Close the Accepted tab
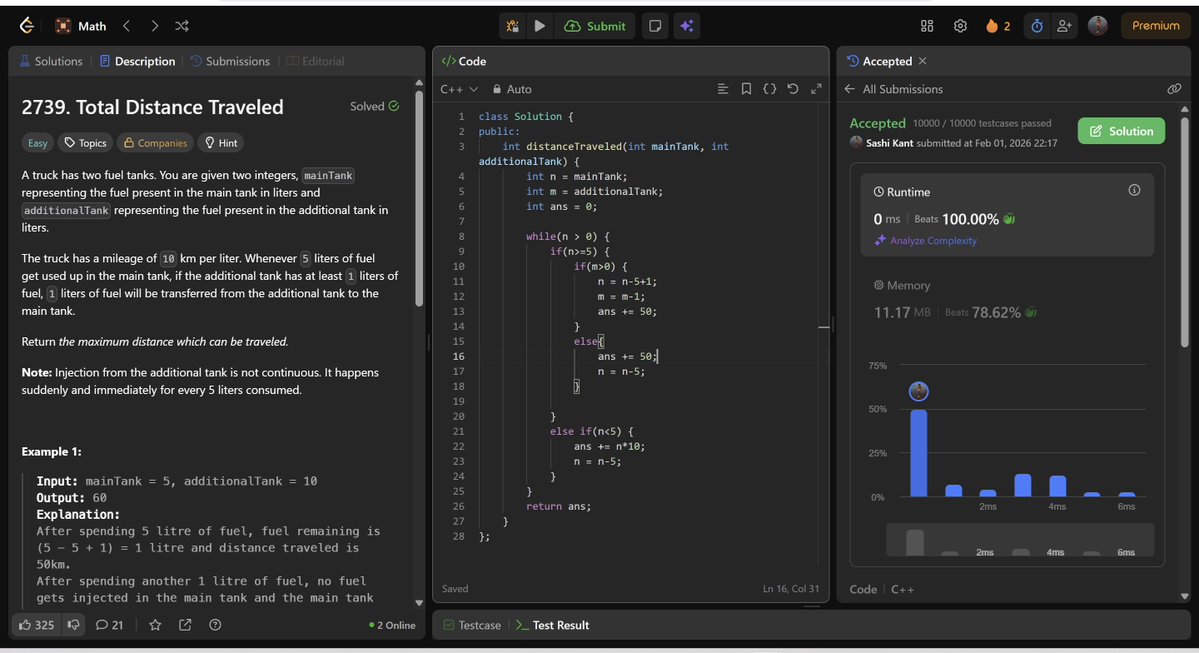This screenshot has height=653, width=1199. coord(923,61)
